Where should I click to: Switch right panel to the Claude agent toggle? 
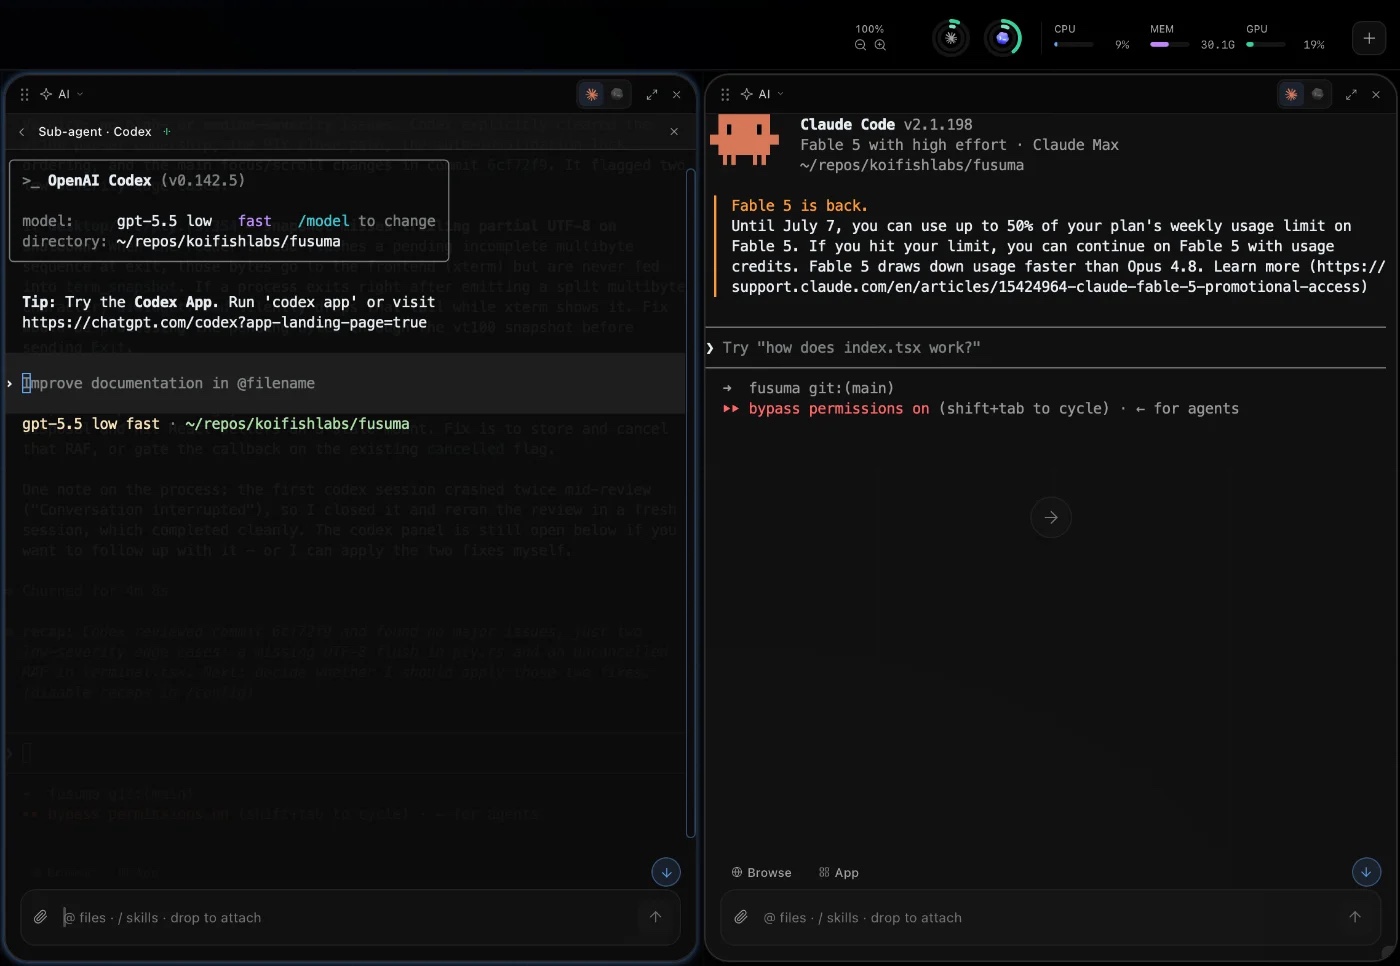[1292, 94]
